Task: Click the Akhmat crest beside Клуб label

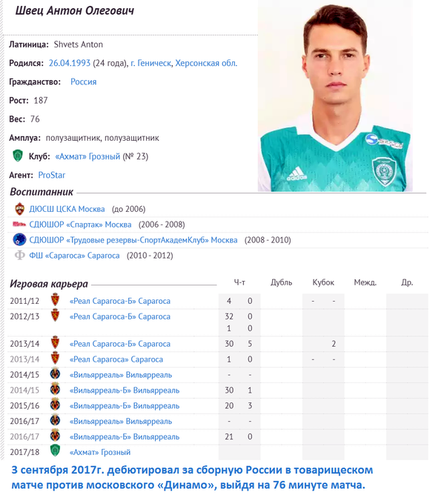Action: (x=18, y=156)
